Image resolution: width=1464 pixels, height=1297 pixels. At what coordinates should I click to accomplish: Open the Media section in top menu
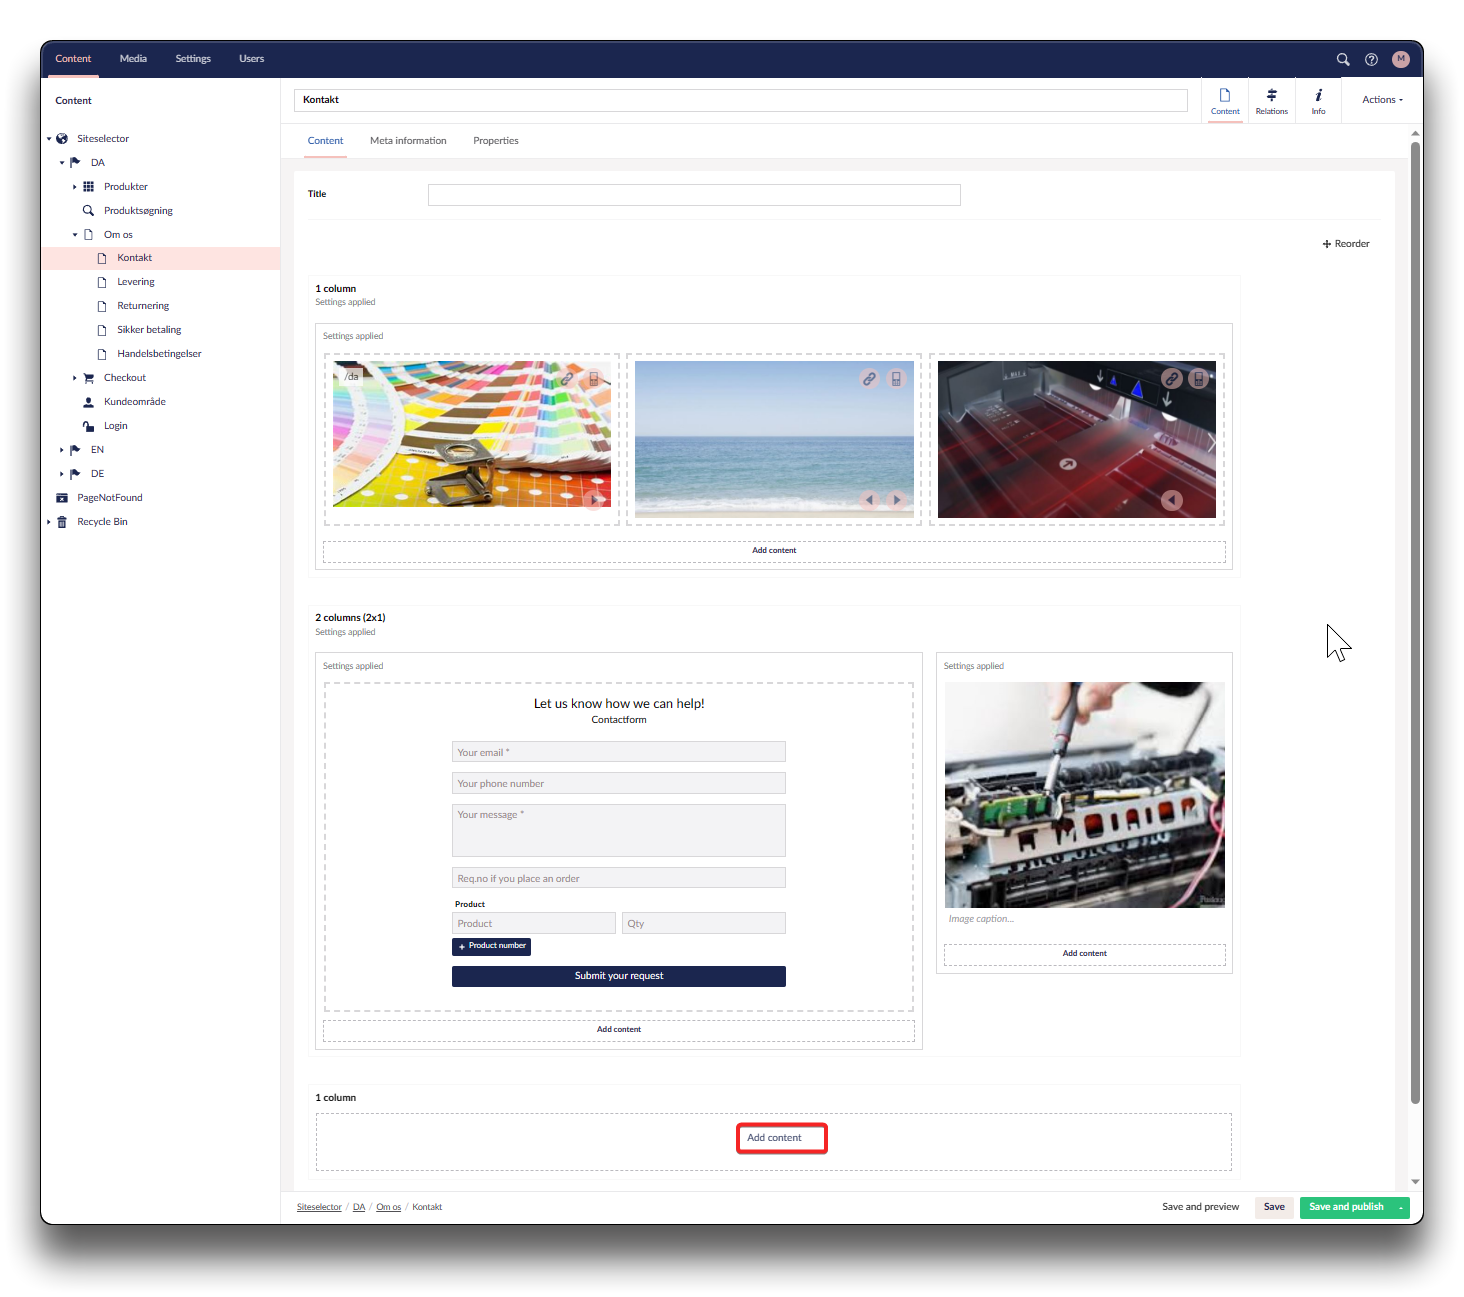click(133, 59)
